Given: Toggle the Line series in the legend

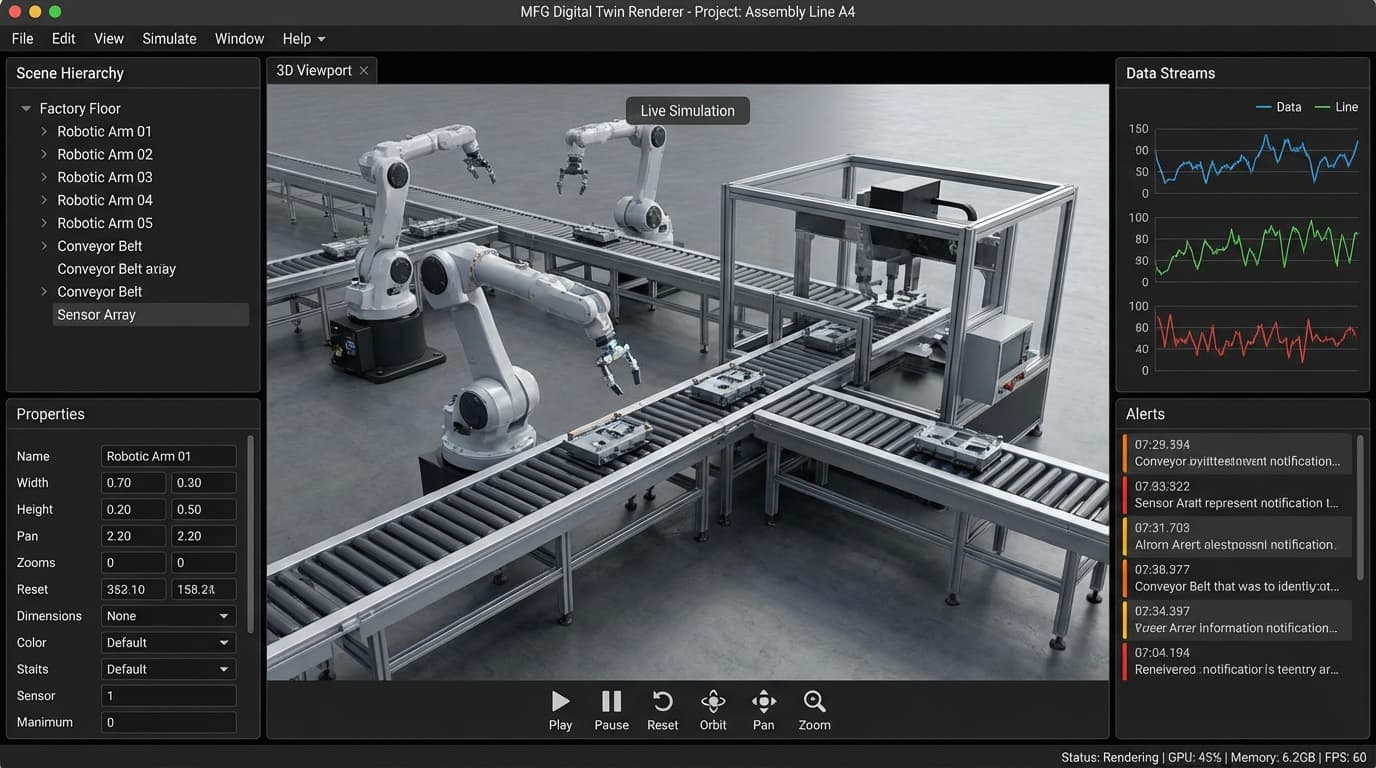Looking at the screenshot, I should pos(1337,106).
